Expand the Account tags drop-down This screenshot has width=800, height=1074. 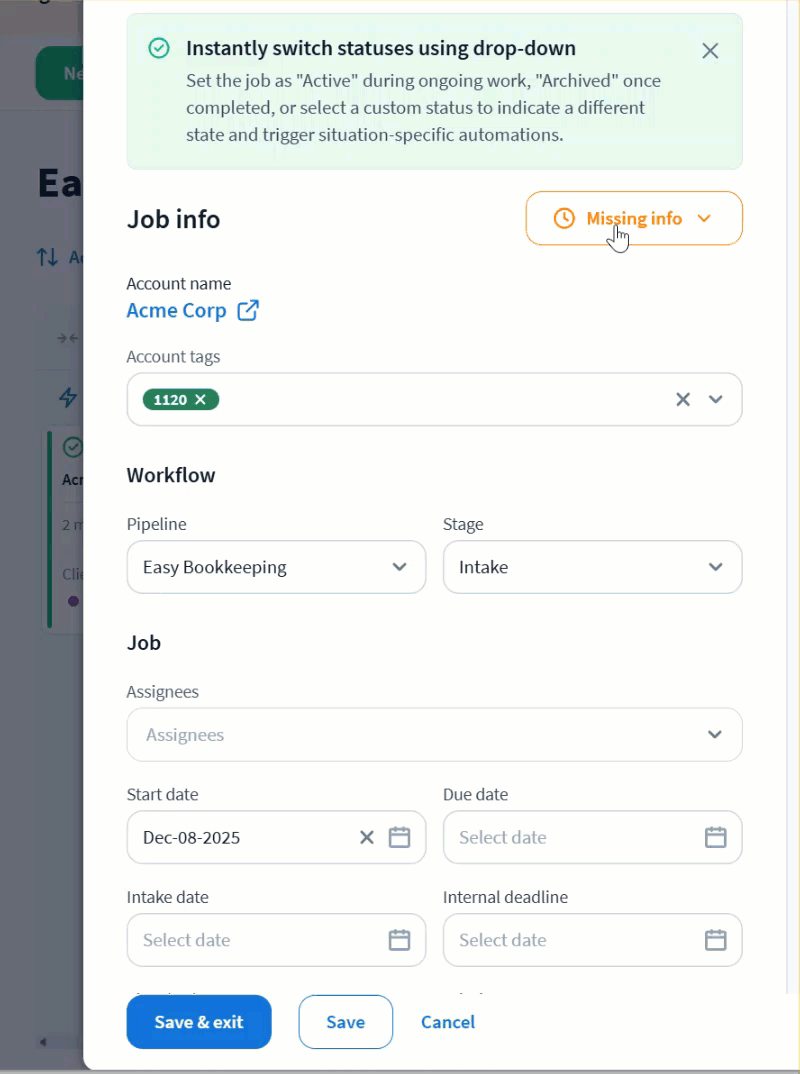[x=716, y=400]
